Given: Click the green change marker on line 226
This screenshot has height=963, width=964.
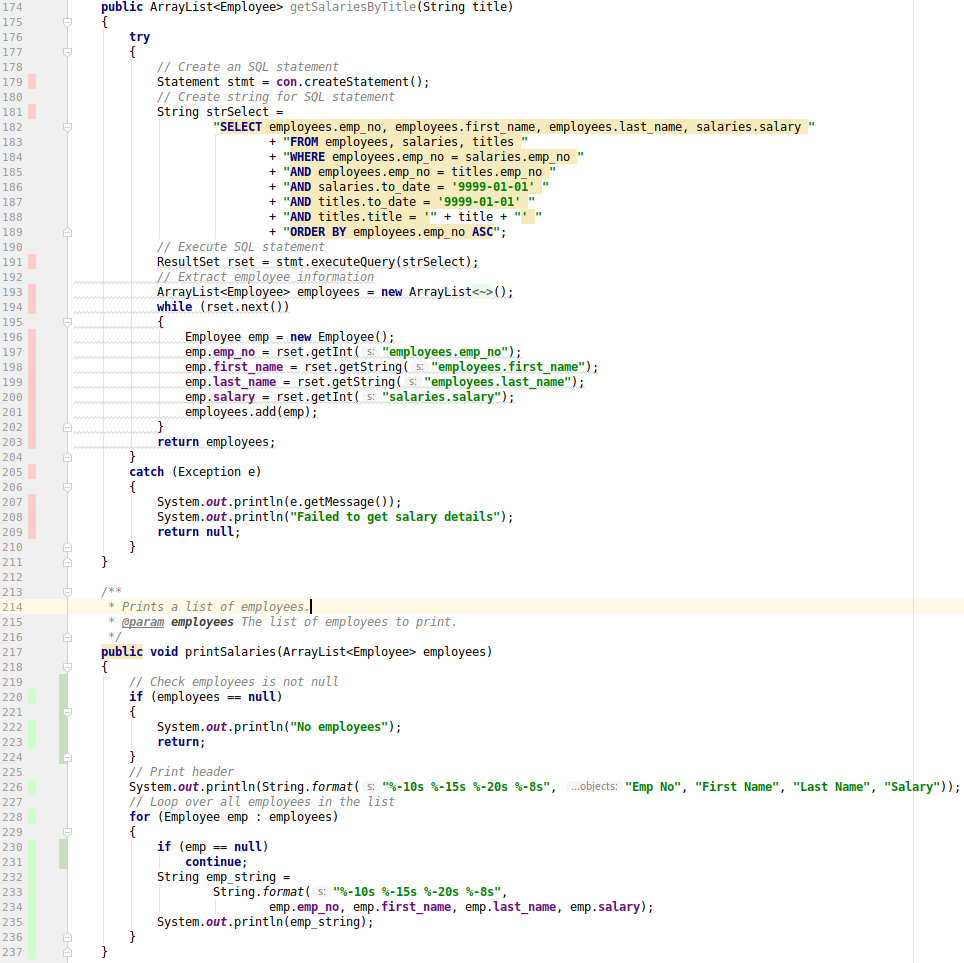Looking at the screenshot, I should [33, 787].
